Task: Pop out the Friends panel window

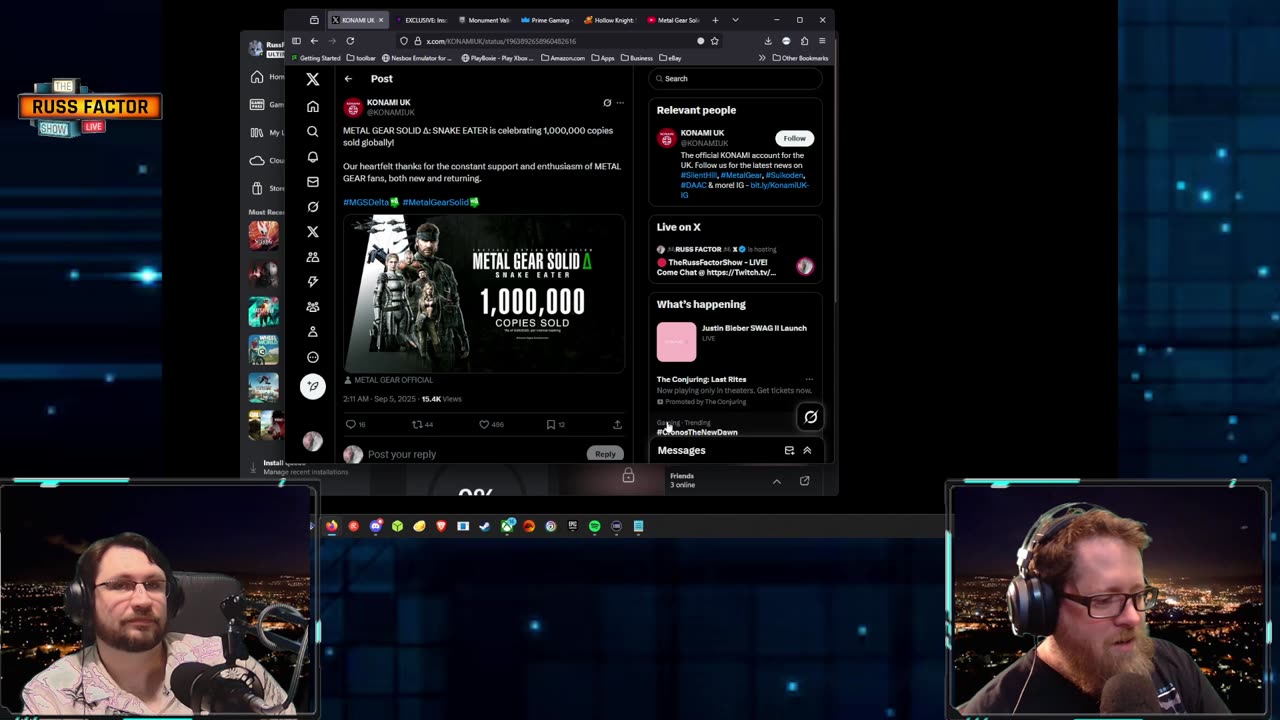Action: pyautogui.click(x=804, y=481)
